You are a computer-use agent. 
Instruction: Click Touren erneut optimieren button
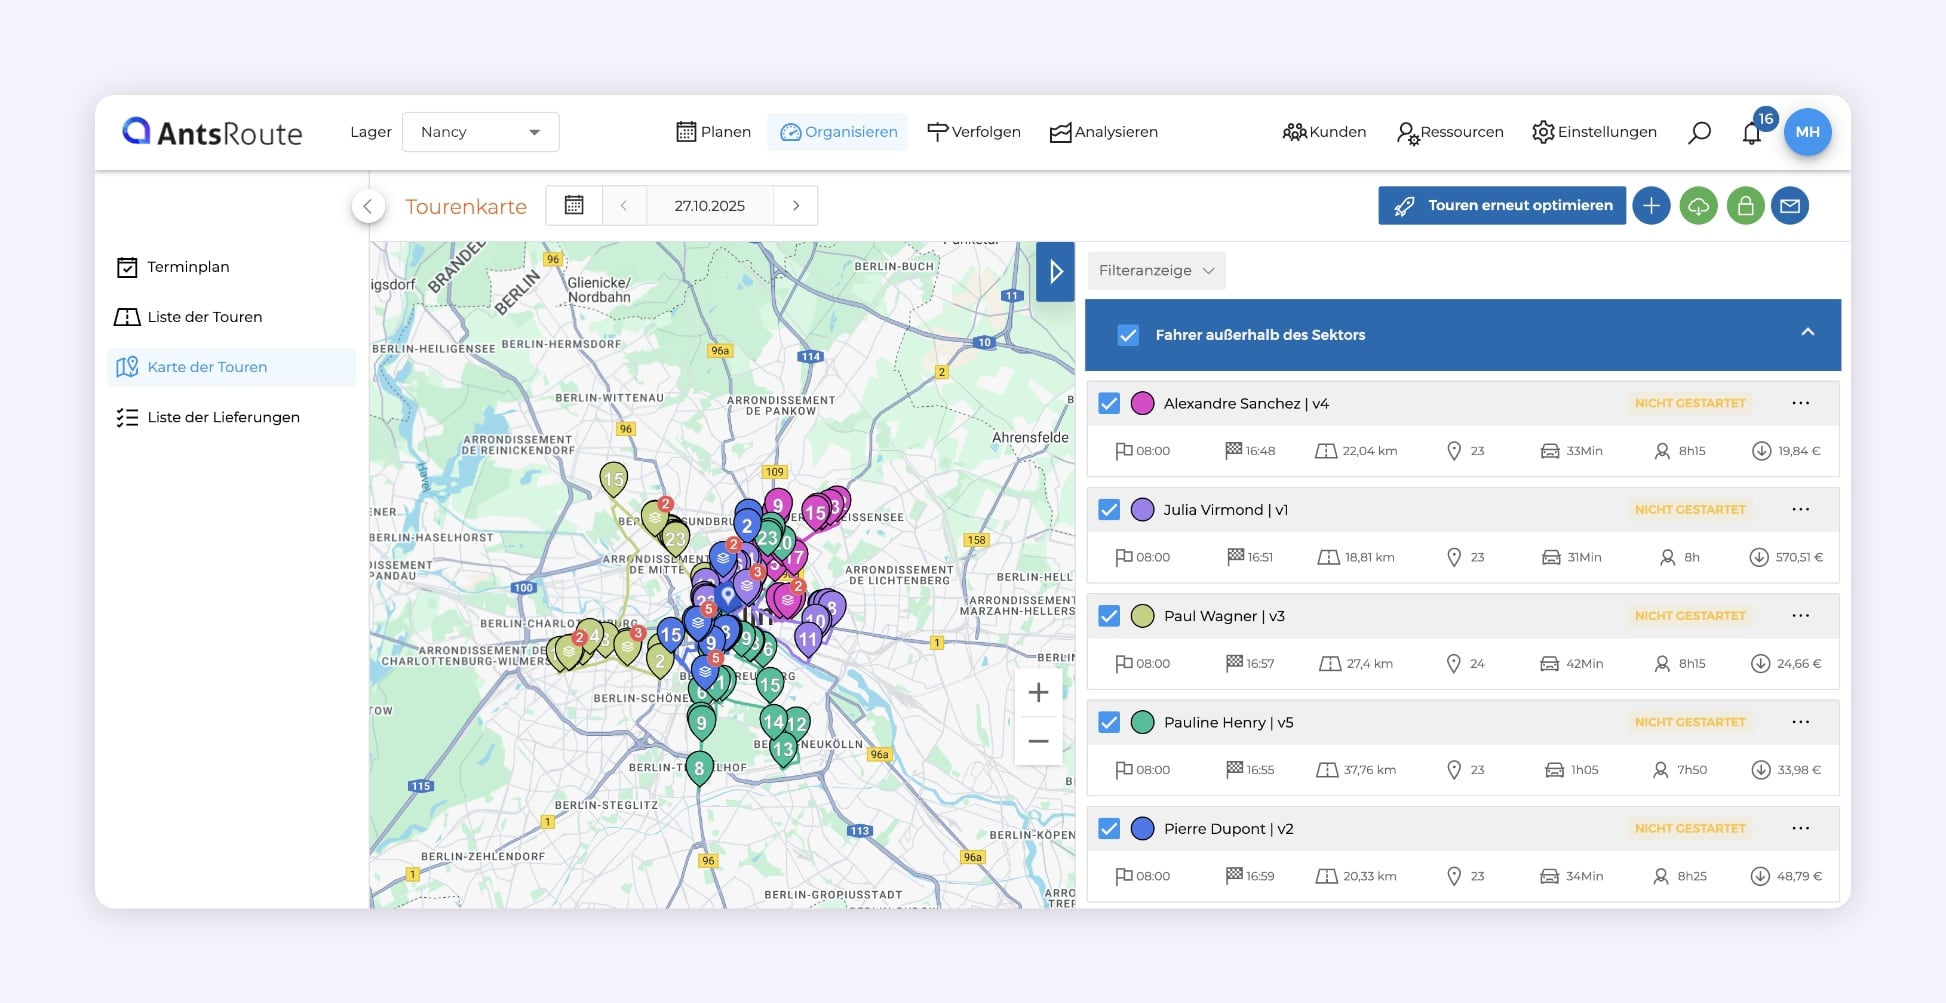point(1501,206)
